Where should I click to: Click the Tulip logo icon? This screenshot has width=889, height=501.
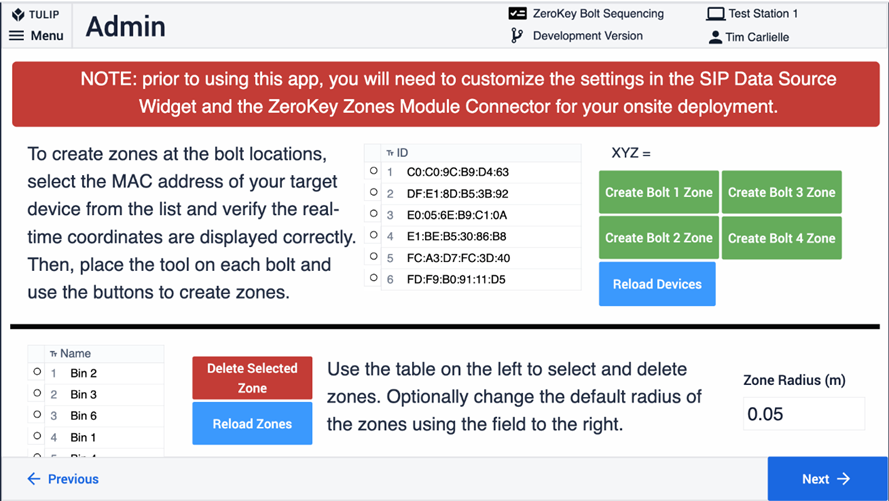[x=18, y=15]
